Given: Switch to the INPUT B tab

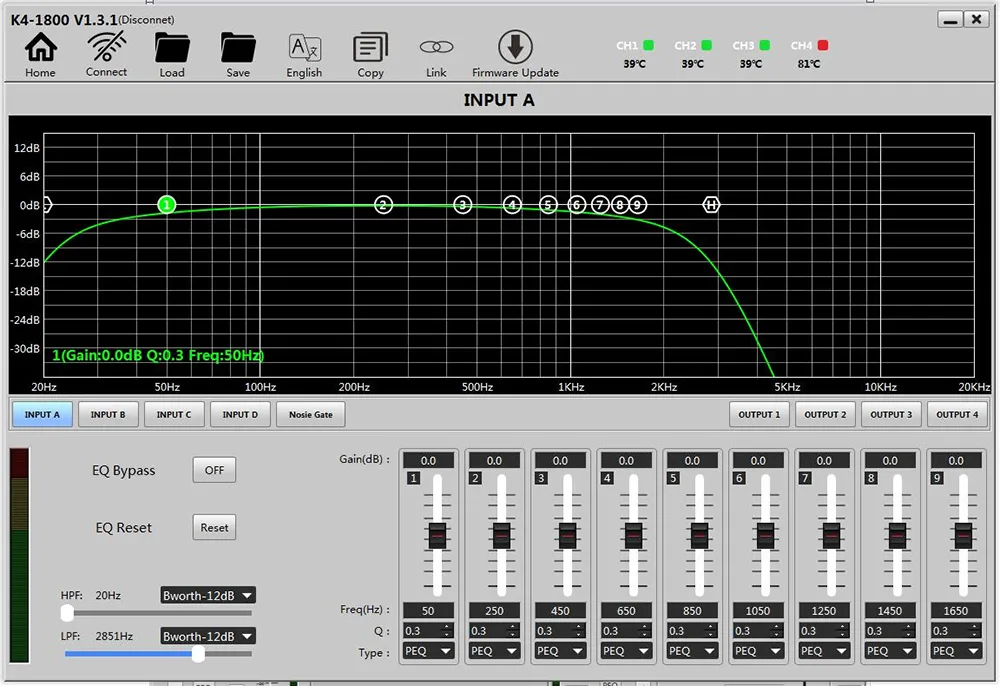Looking at the screenshot, I should [x=108, y=414].
